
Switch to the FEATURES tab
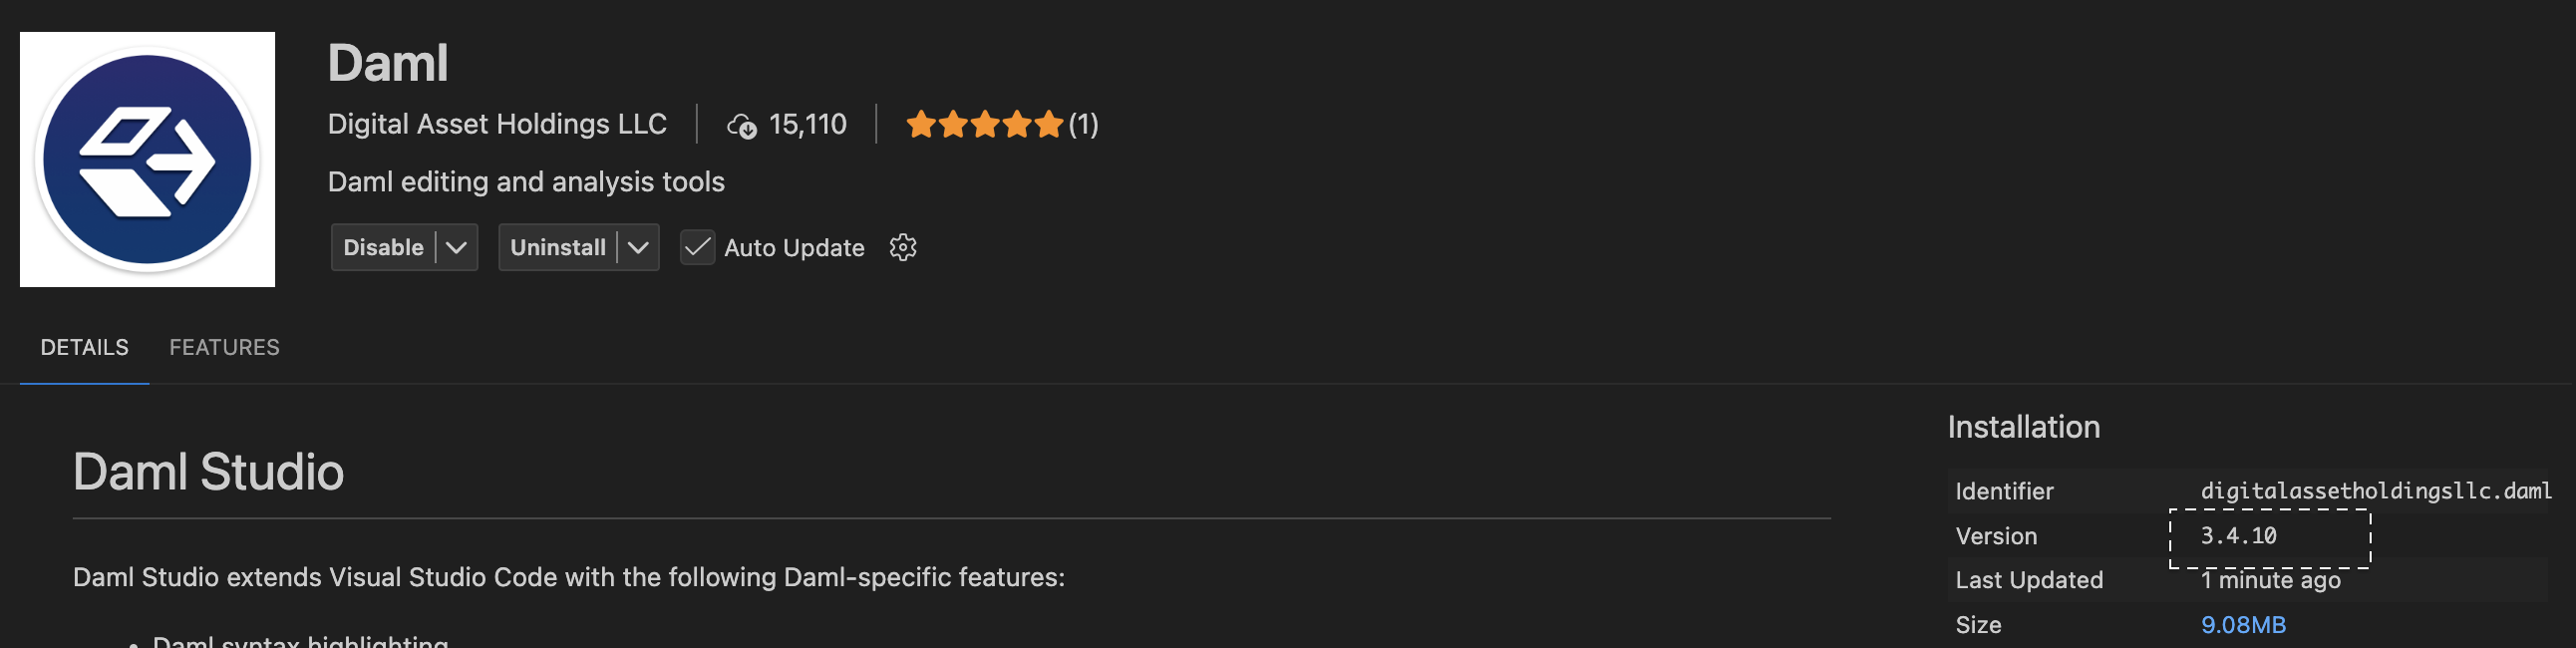pyautogui.click(x=224, y=347)
